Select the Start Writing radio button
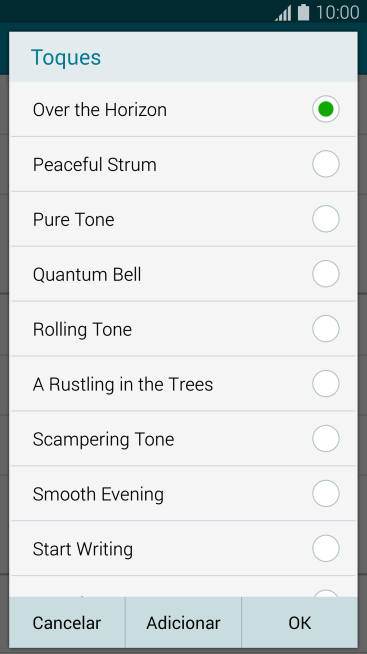Image resolution: width=367 pixels, height=654 pixels. (x=326, y=549)
